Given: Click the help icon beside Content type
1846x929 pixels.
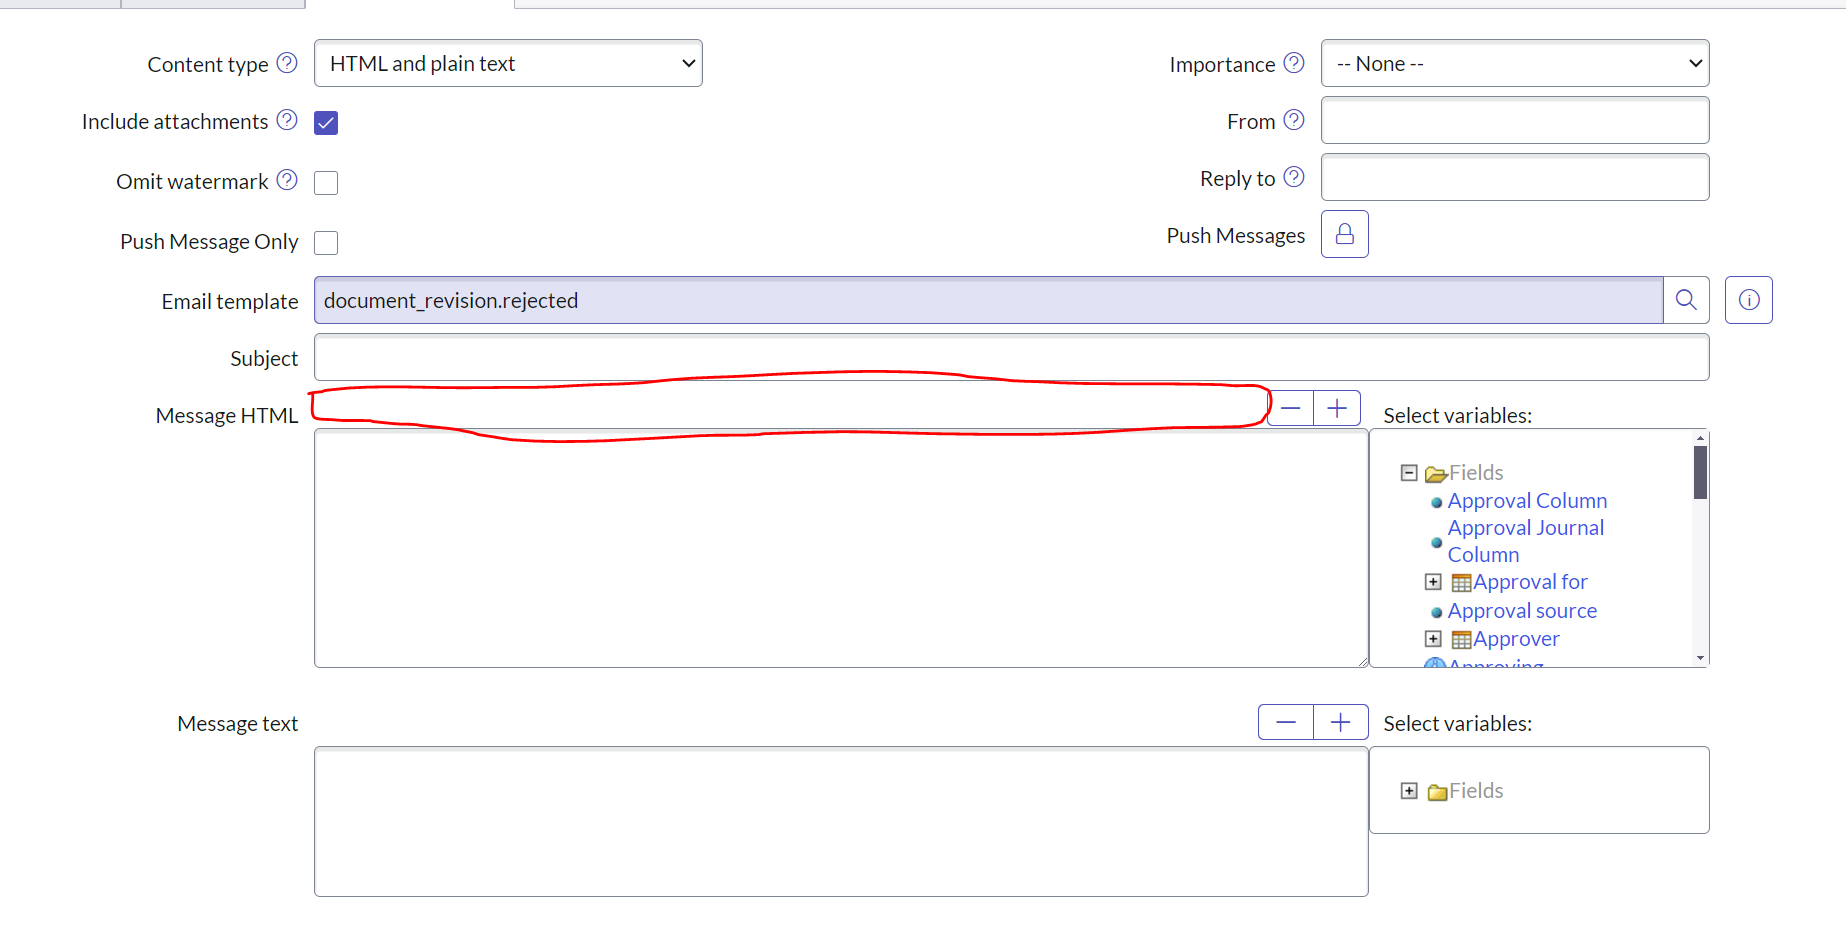Looking at the screenshot, I should coord(288,62).
